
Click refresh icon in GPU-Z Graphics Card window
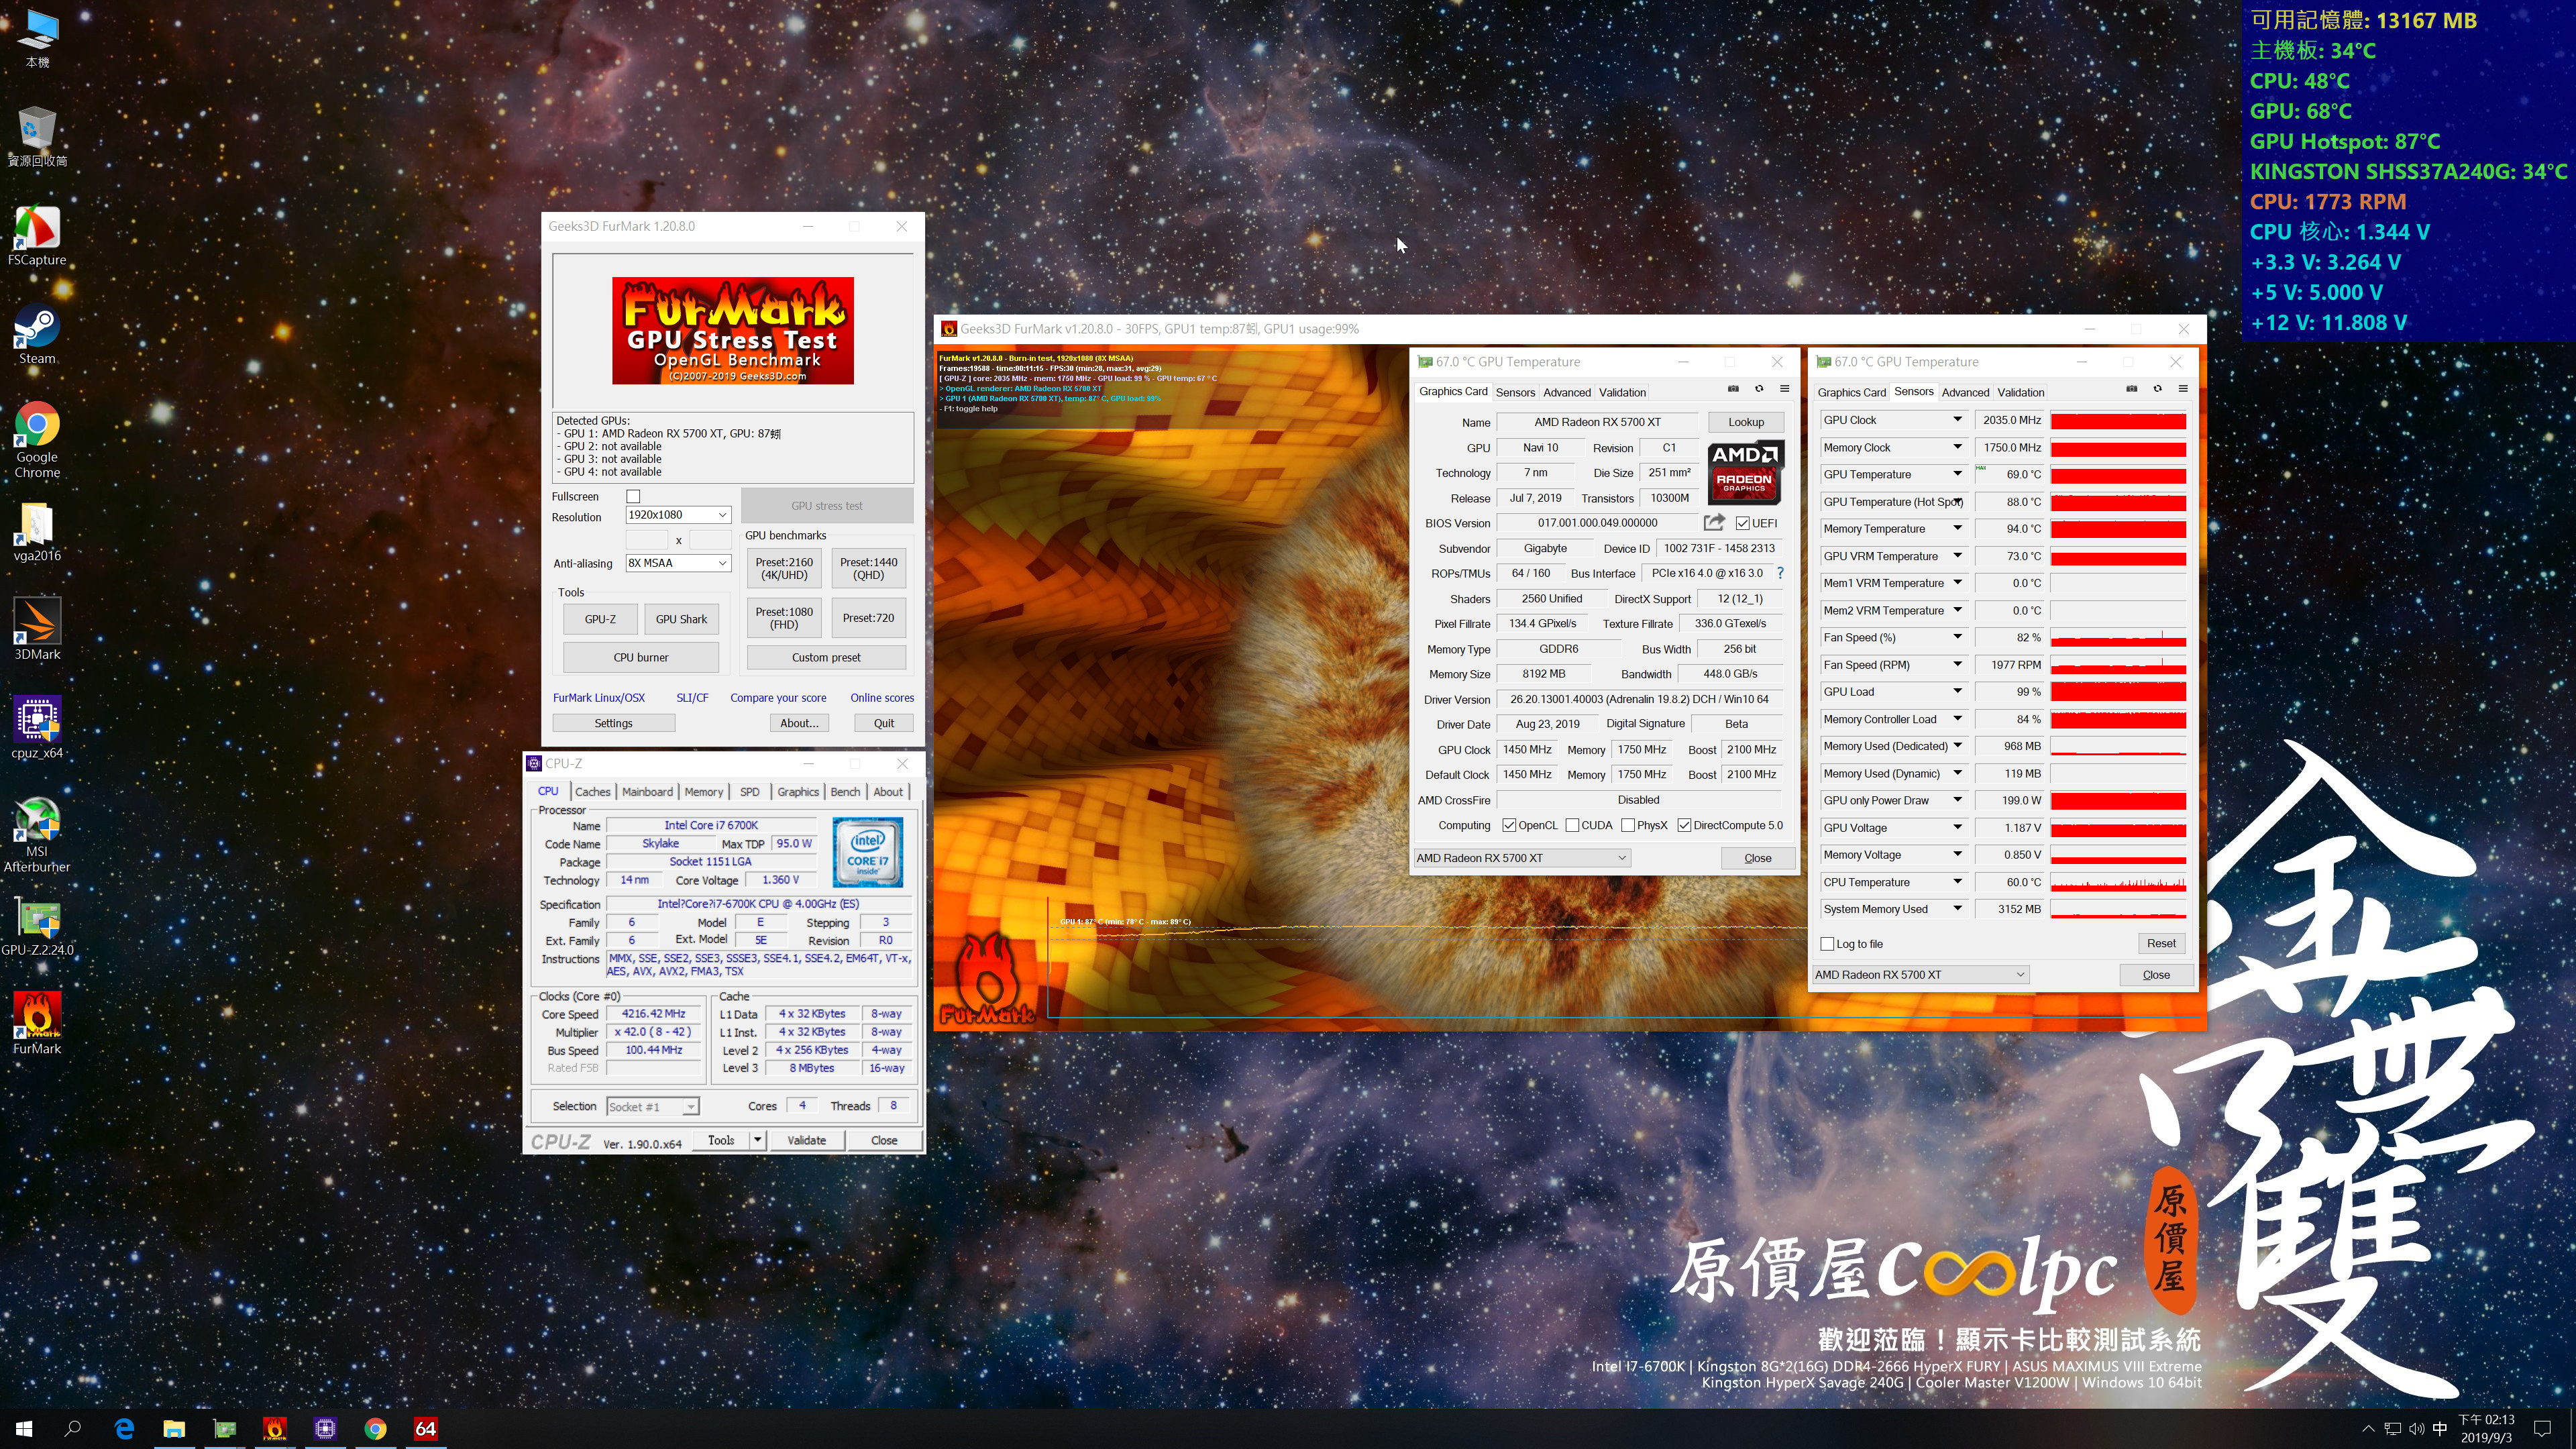pos(1759,389)
